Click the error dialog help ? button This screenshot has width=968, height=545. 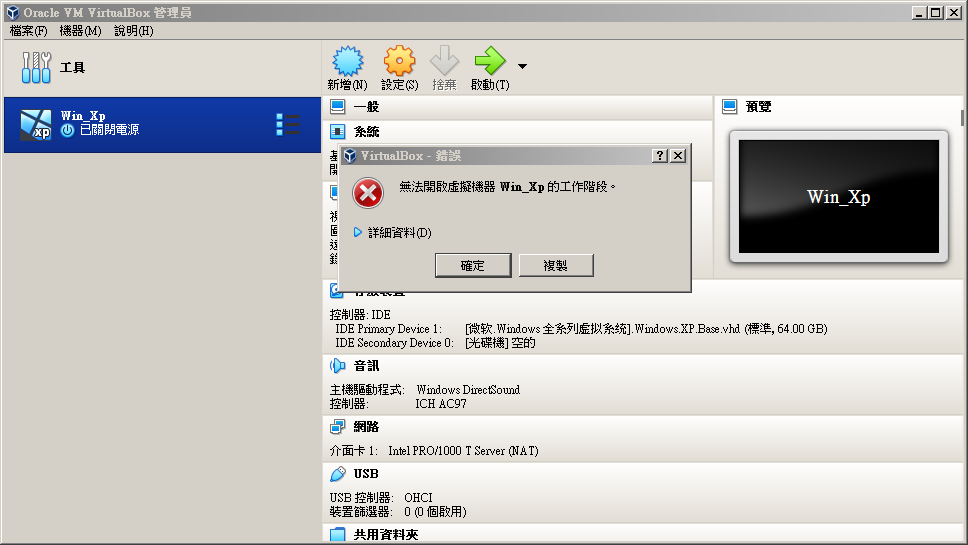(x=660, y=156)
